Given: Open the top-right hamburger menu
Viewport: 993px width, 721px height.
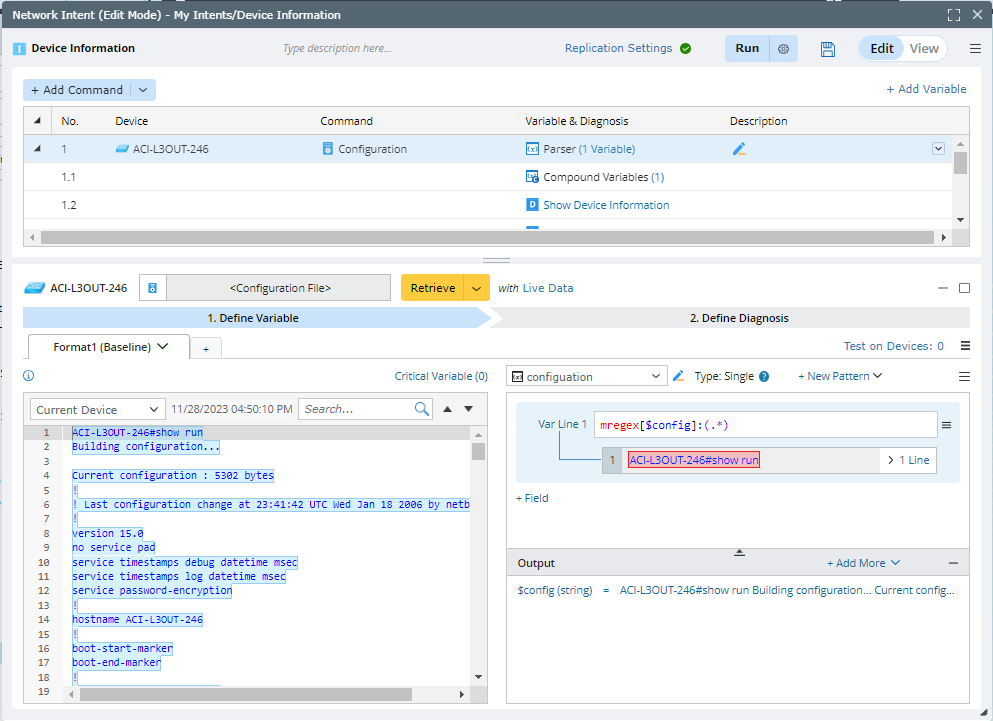Looking at the screenshot, I should coord(975,49).
